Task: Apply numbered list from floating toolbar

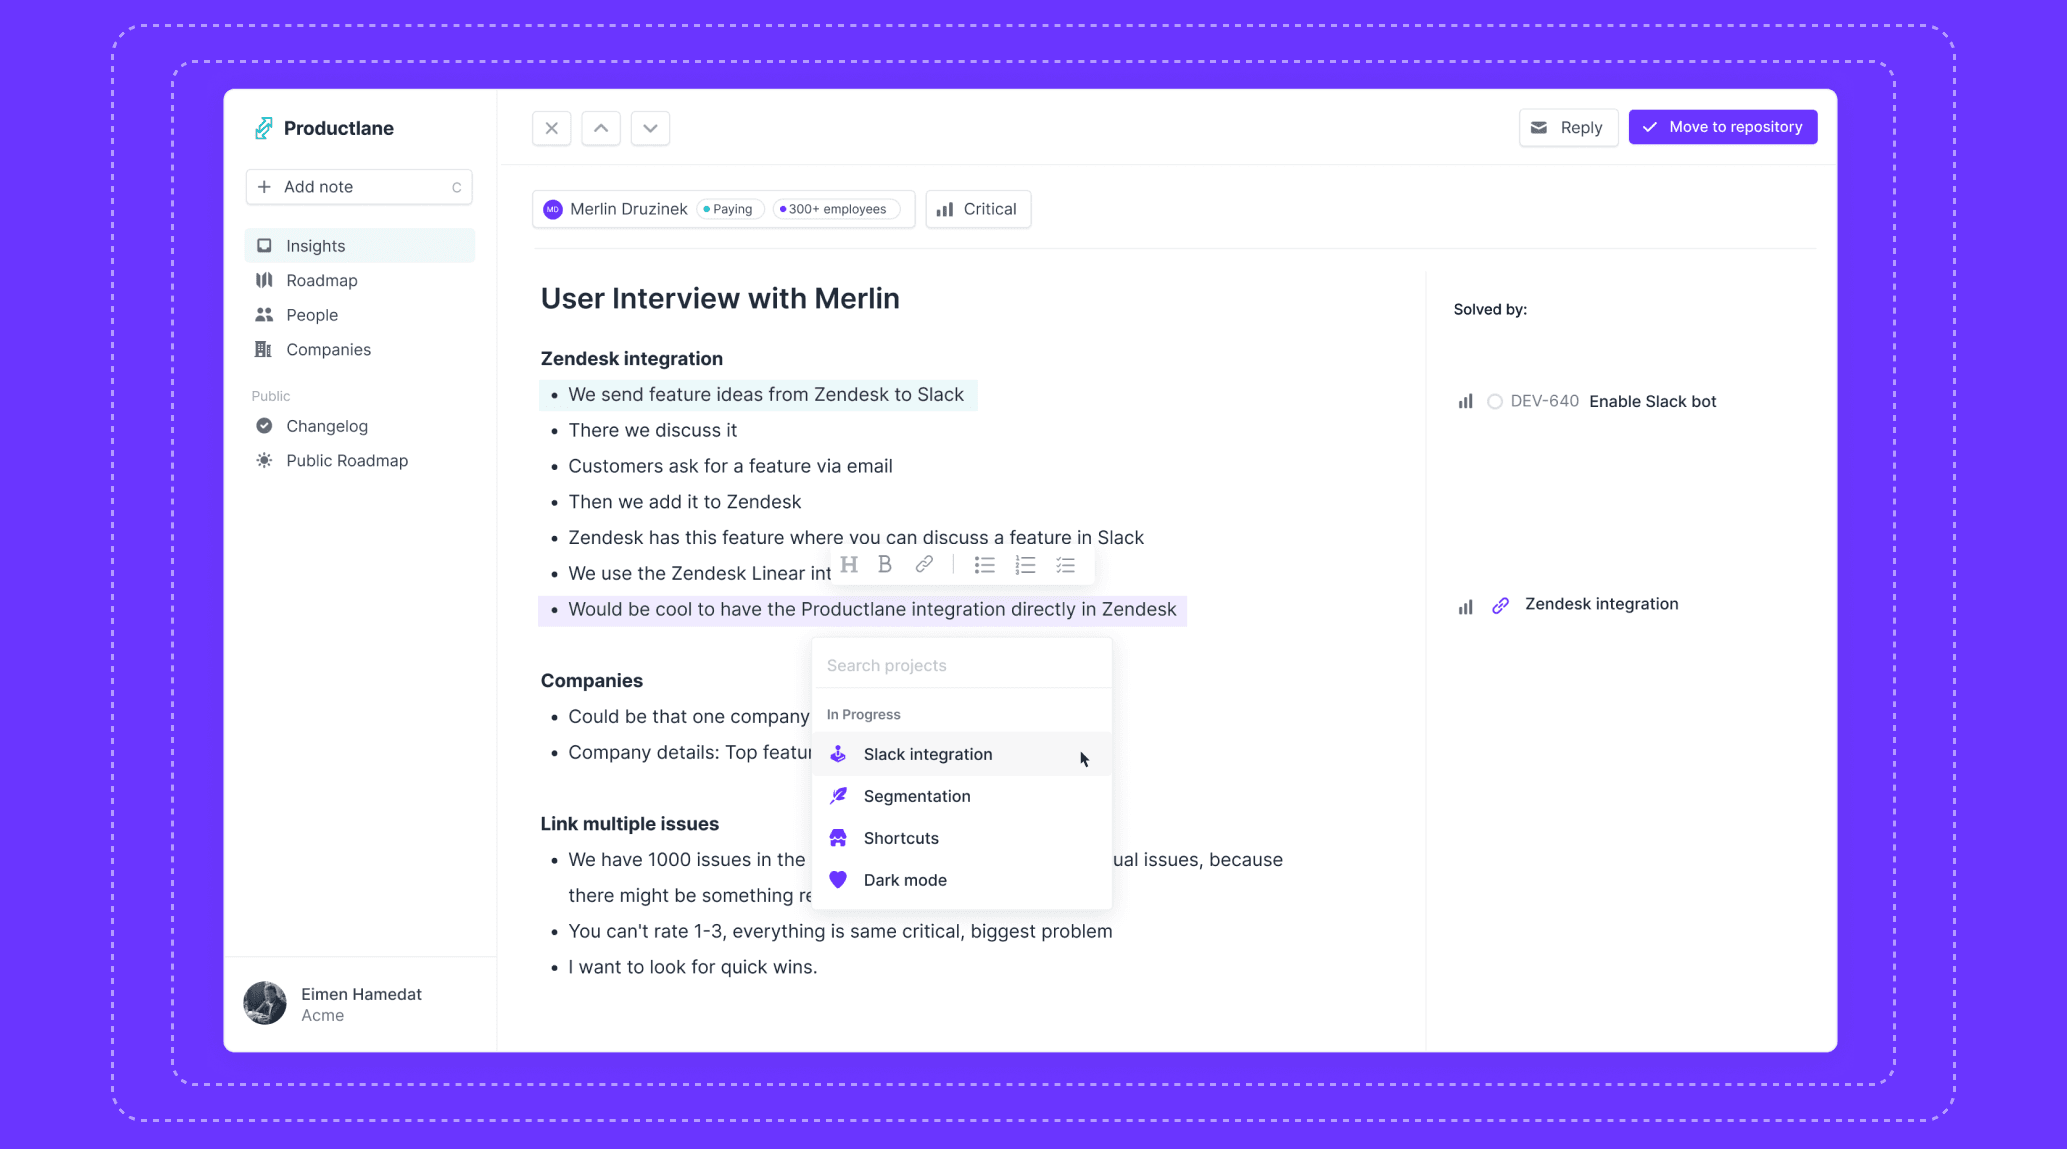Action: 1025,565
